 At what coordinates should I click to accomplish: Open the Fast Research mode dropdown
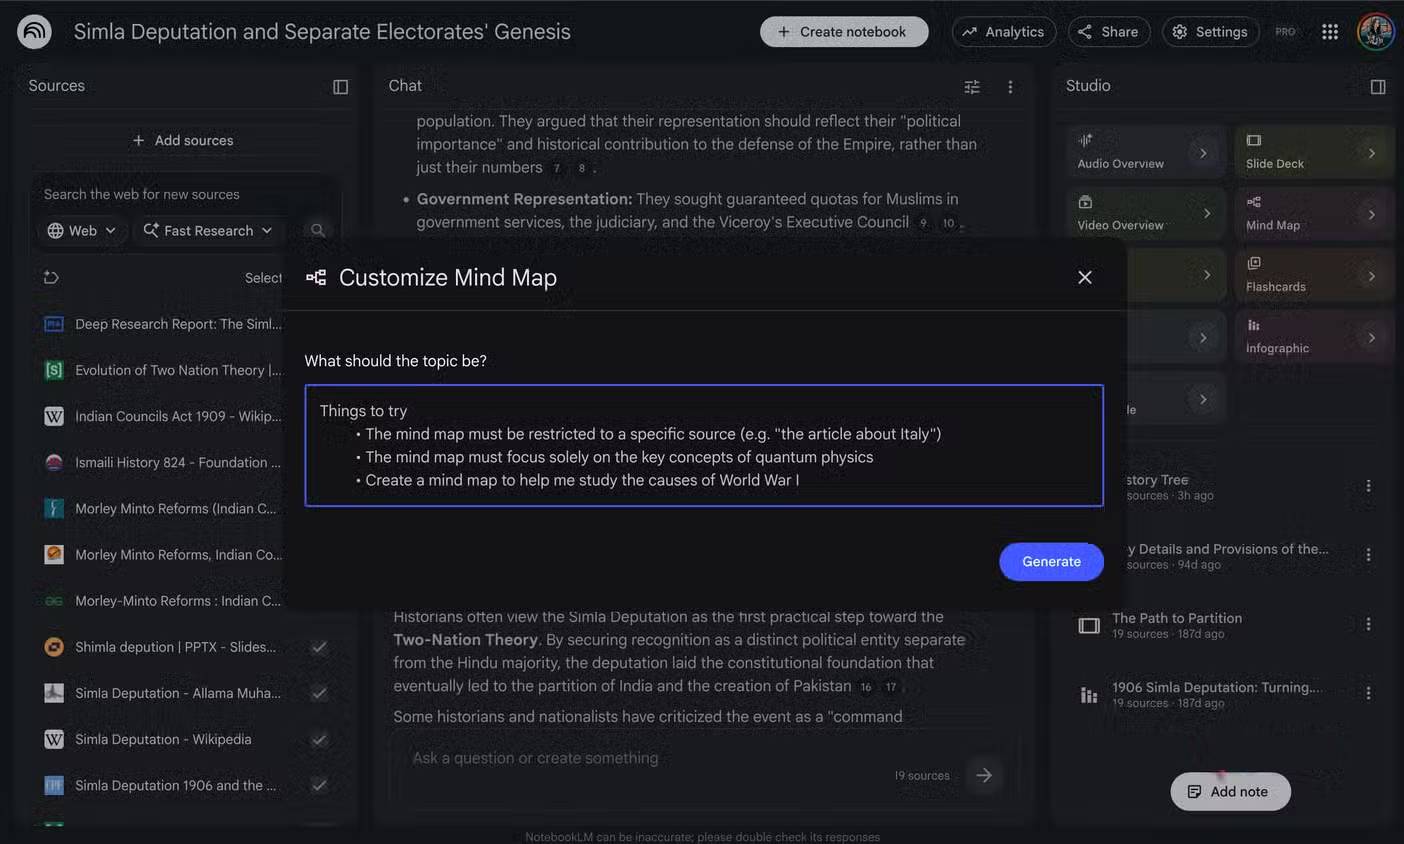click(x=207, y=230)
